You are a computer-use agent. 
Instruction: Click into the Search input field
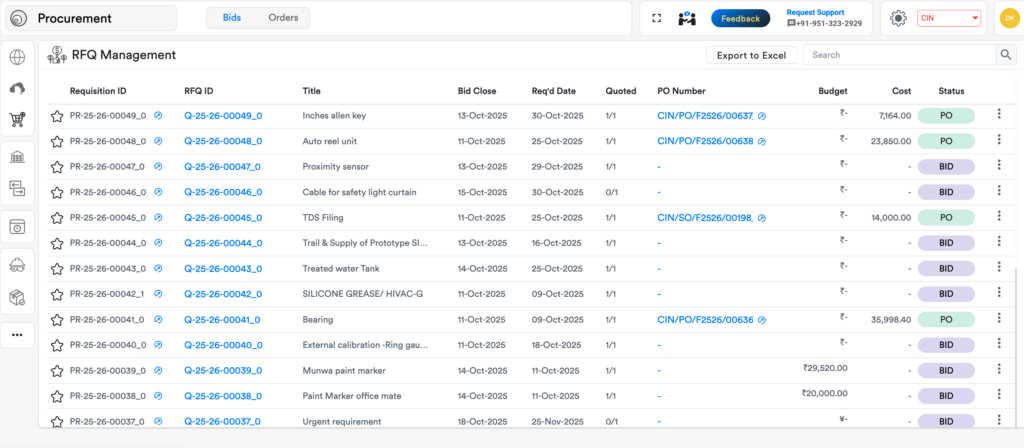[x=897, y=55]
